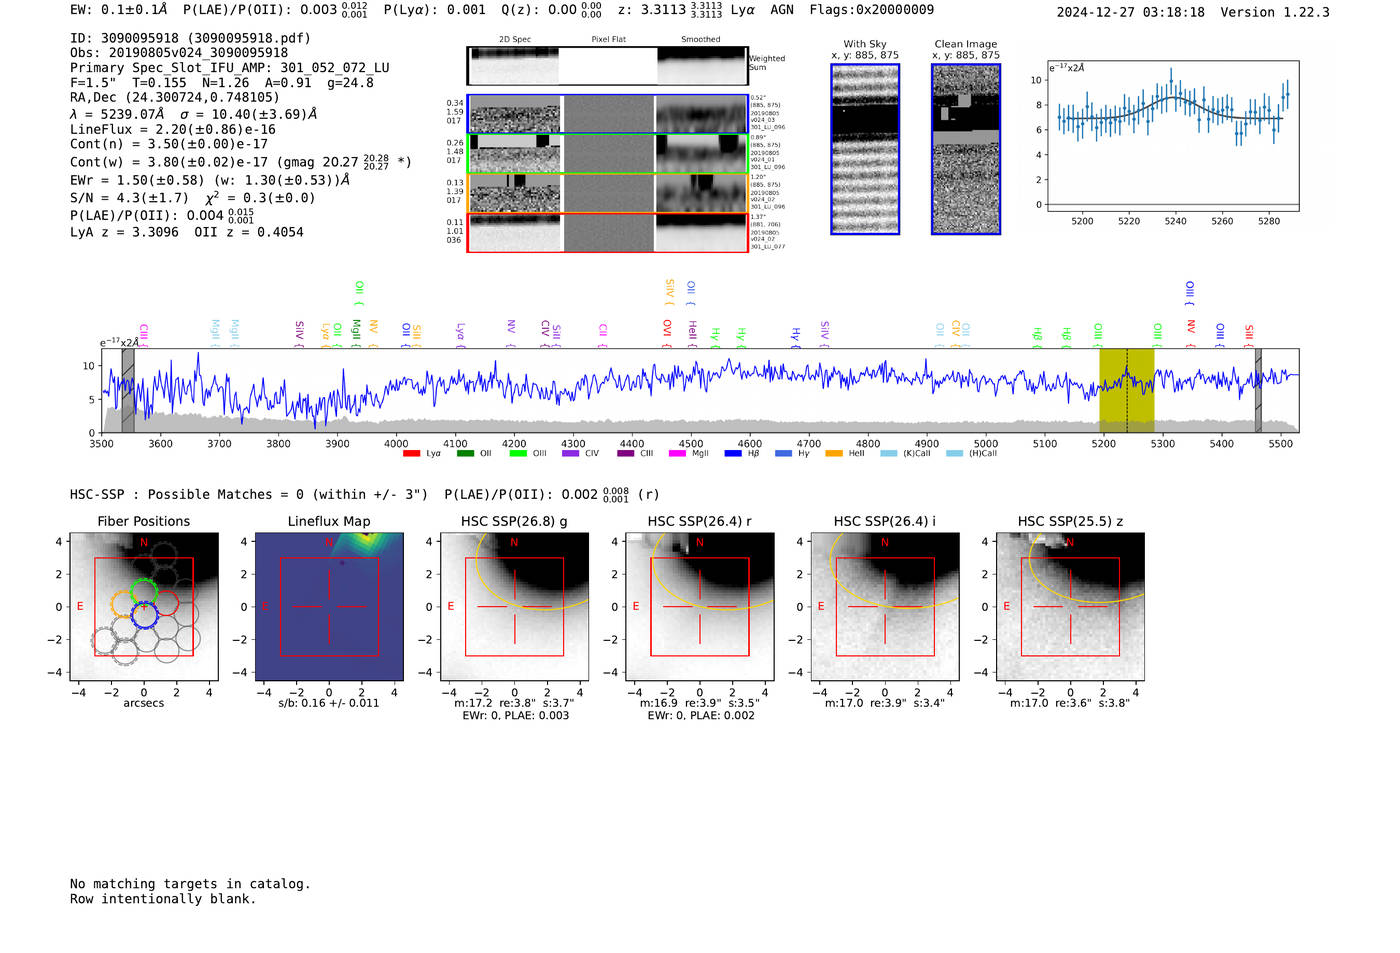Image resolution: width=1400 pixels, height=953 pixels.
Task: Click the lime OIII legend swatch
Action: pos(518,454)
